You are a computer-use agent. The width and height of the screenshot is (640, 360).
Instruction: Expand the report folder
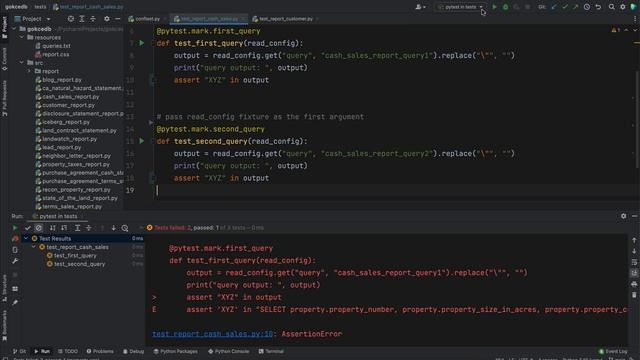pos(29,71)
